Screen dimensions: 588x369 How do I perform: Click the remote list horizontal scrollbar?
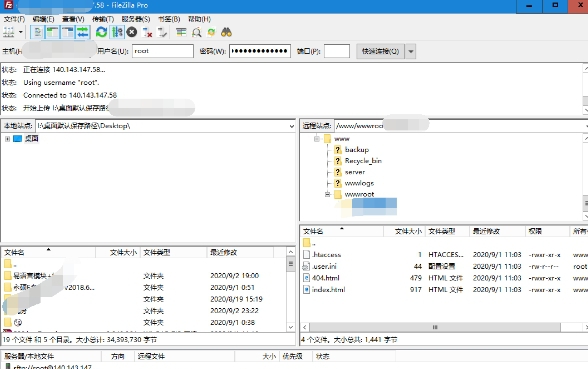pos(435,327)
